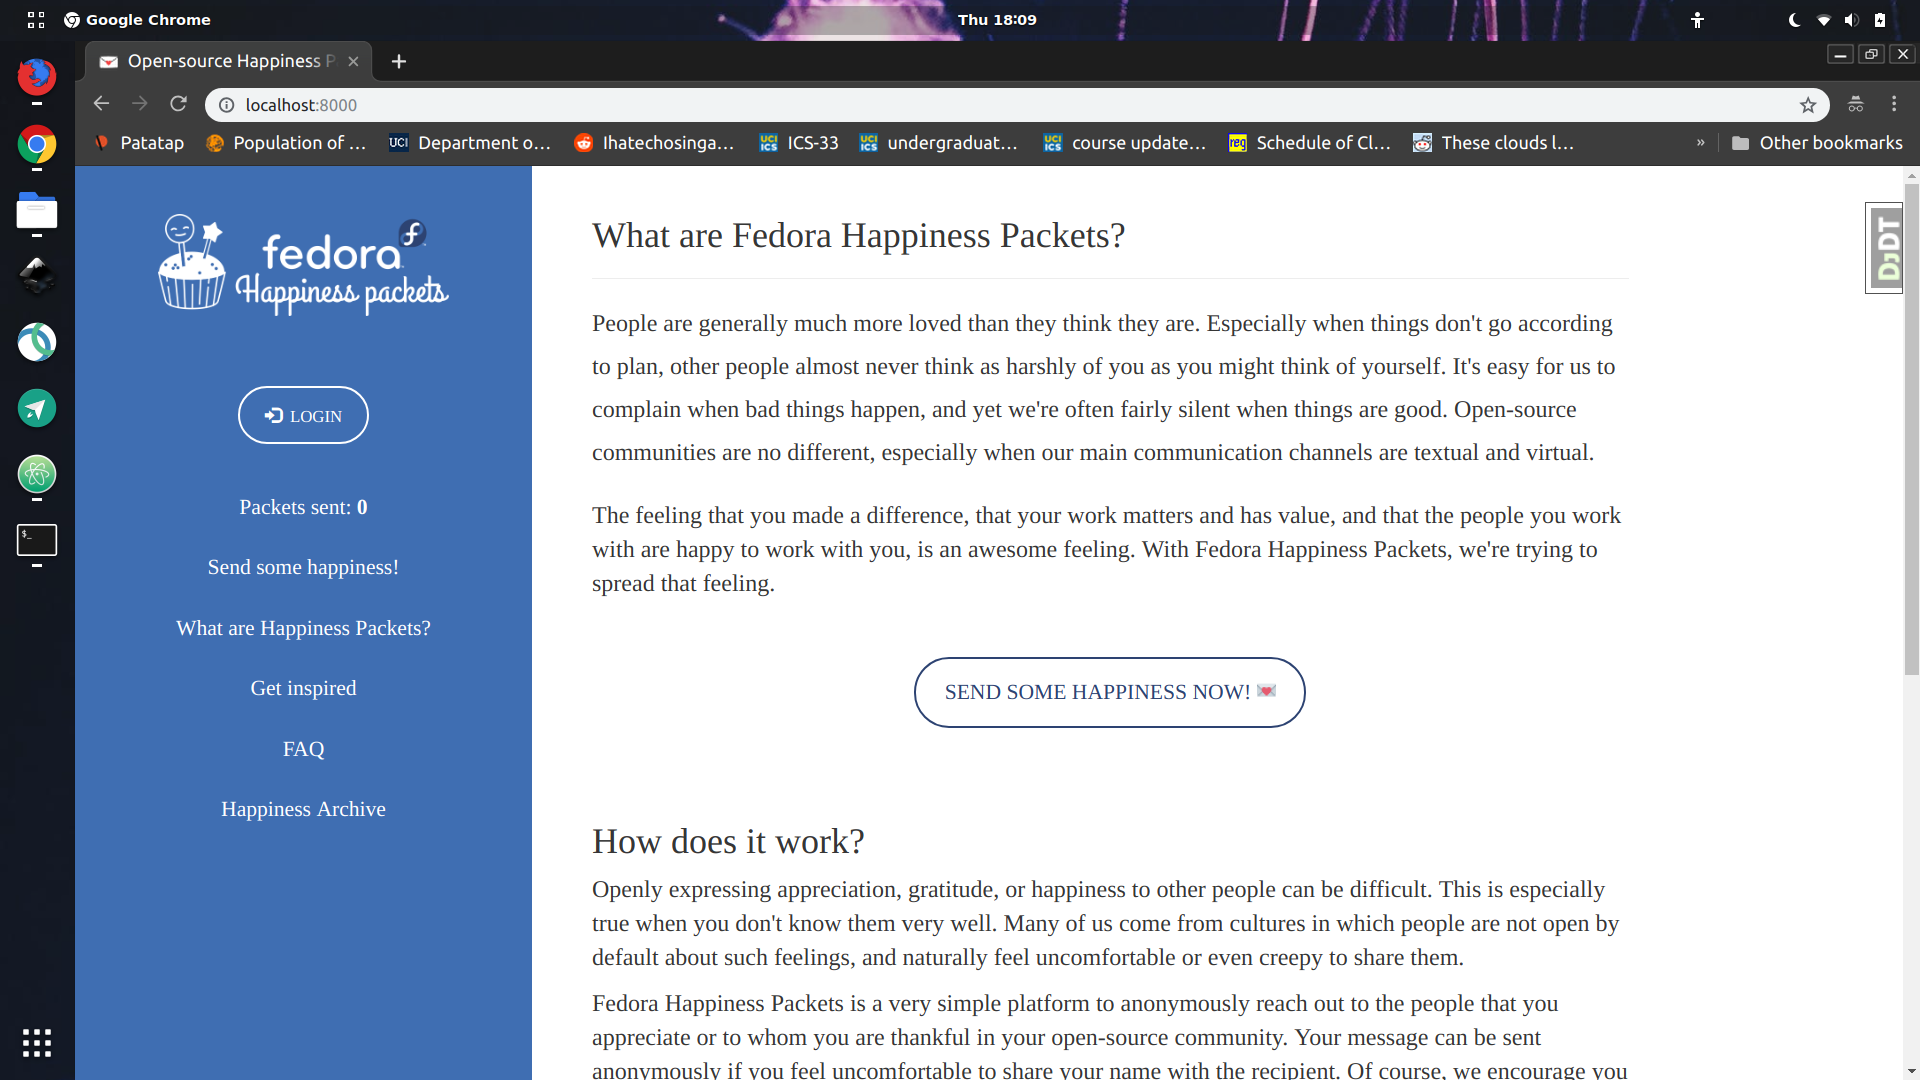Open the Ihatechosinga… Reddit bookmark
The width and height of the screenshot is (1920, 1080).
point(655,143)
